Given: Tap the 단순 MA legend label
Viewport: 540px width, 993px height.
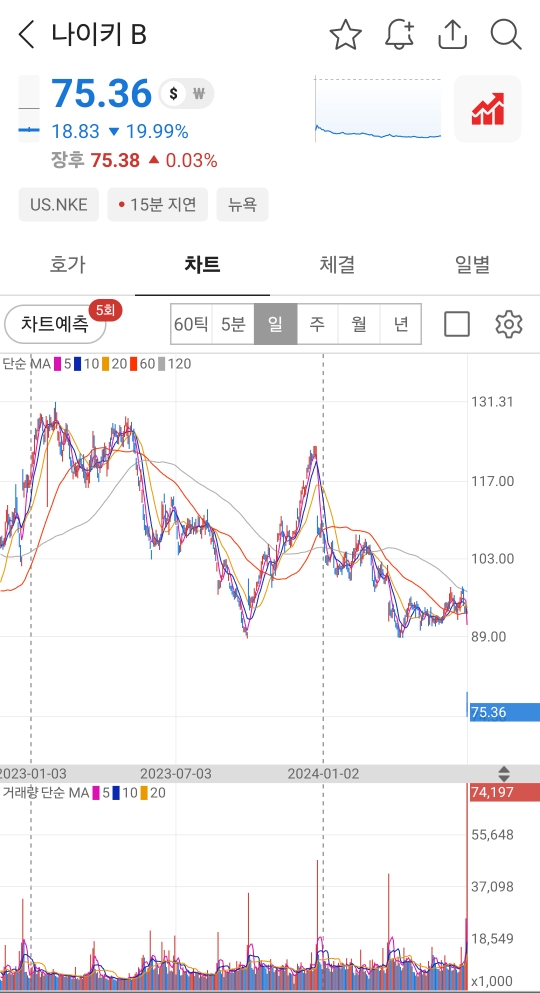Looking at the screenshot, I should pos(26,364).
